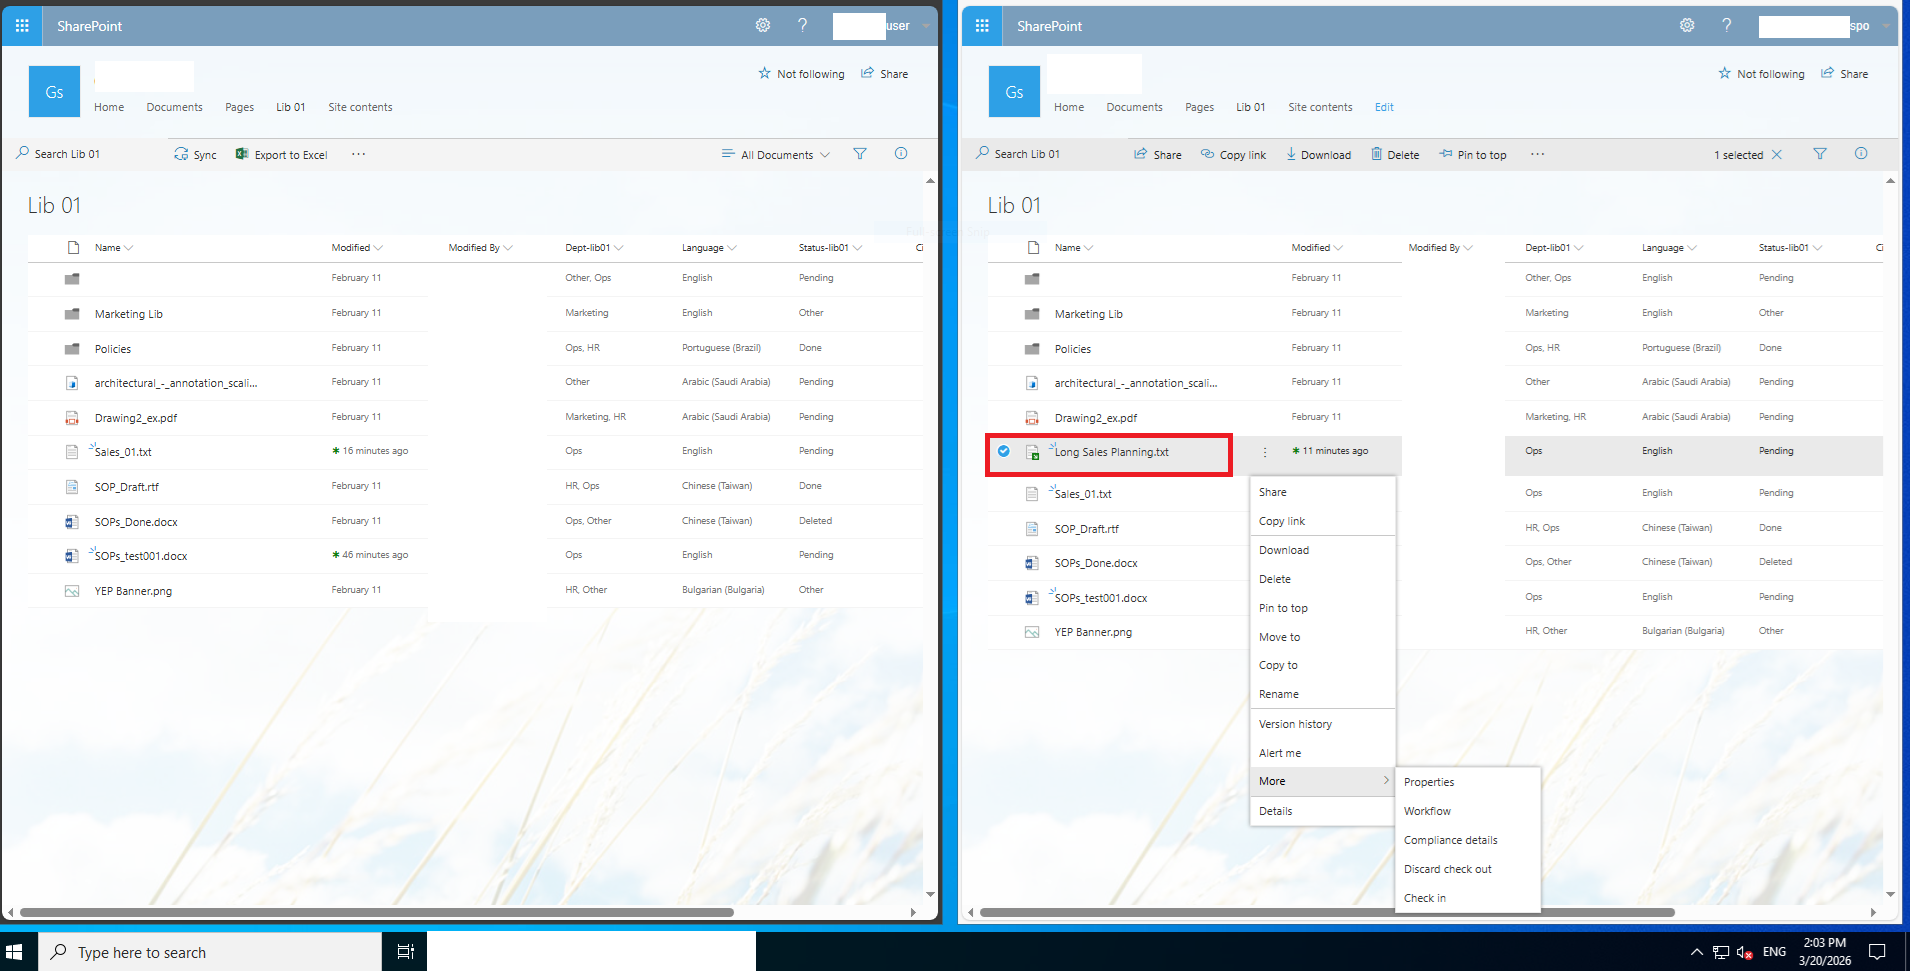Expand Modified By column dropdown in left window
Screen dimensions: 1910x971
[508, 248]
